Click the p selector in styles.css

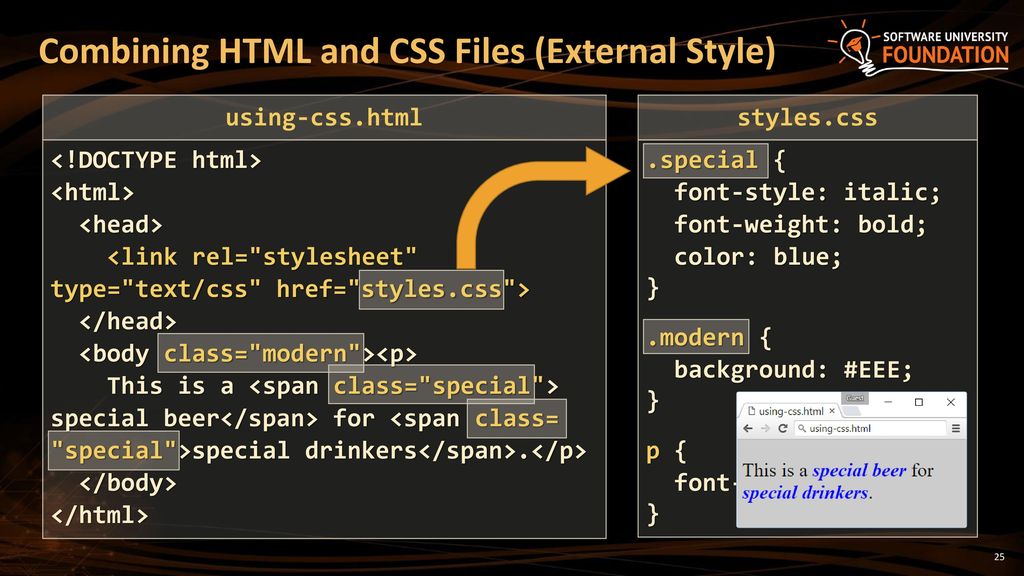point(652,453)
